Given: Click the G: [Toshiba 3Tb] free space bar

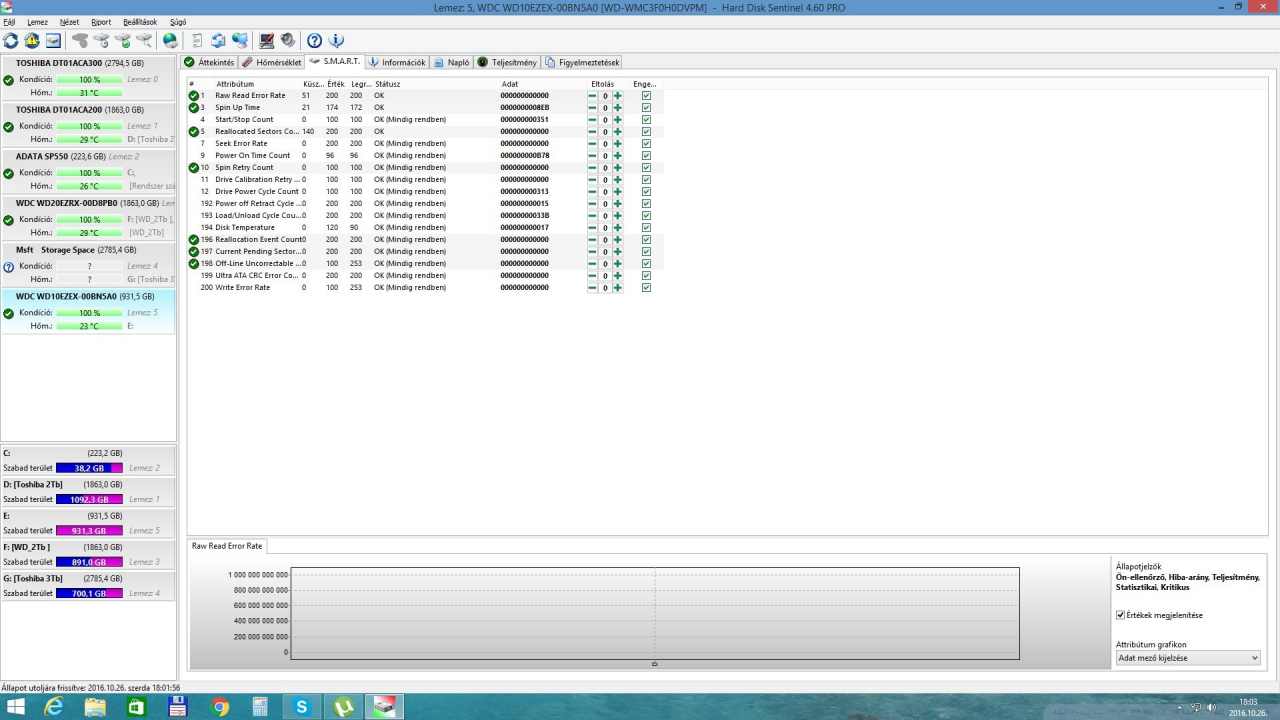Looking at the screenshot, I should point(89,594).
